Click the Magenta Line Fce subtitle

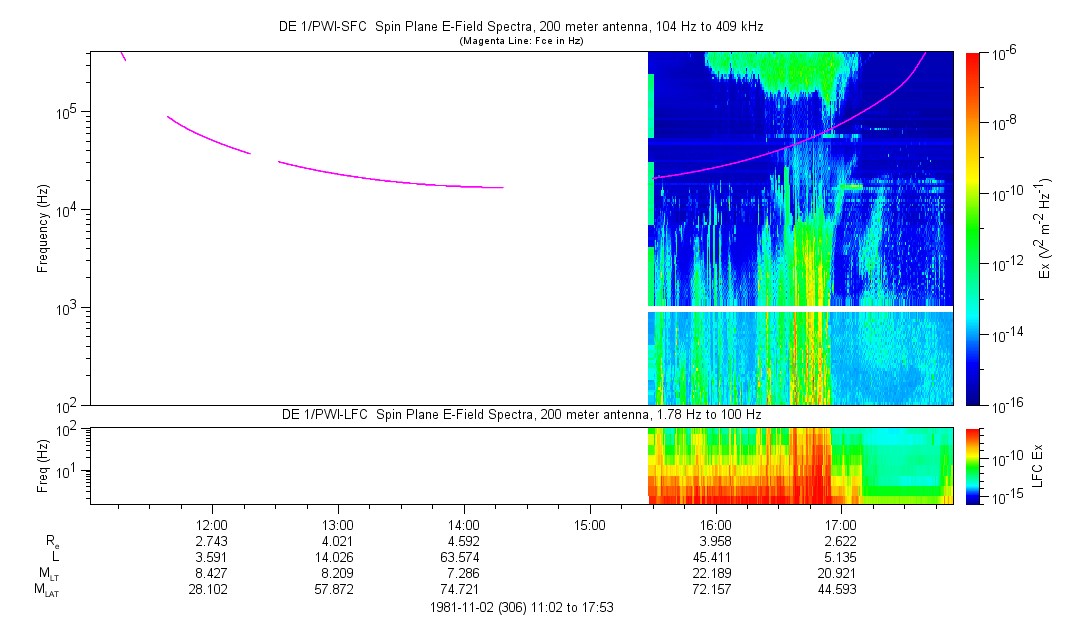520,42
